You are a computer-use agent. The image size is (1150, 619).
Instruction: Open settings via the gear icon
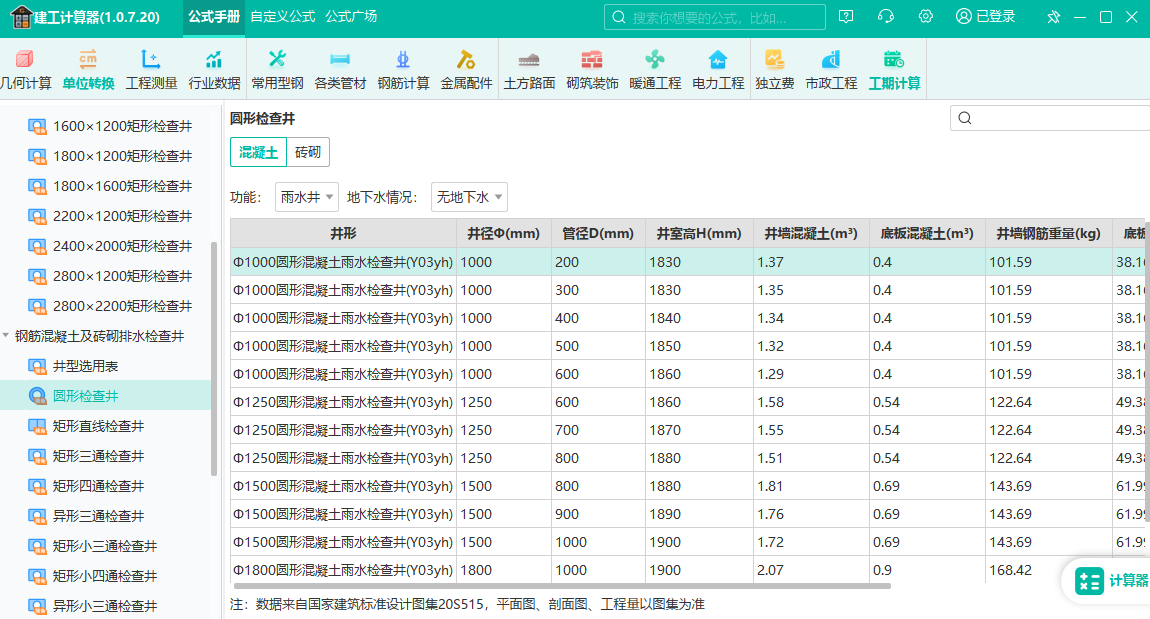click(926, 16)
